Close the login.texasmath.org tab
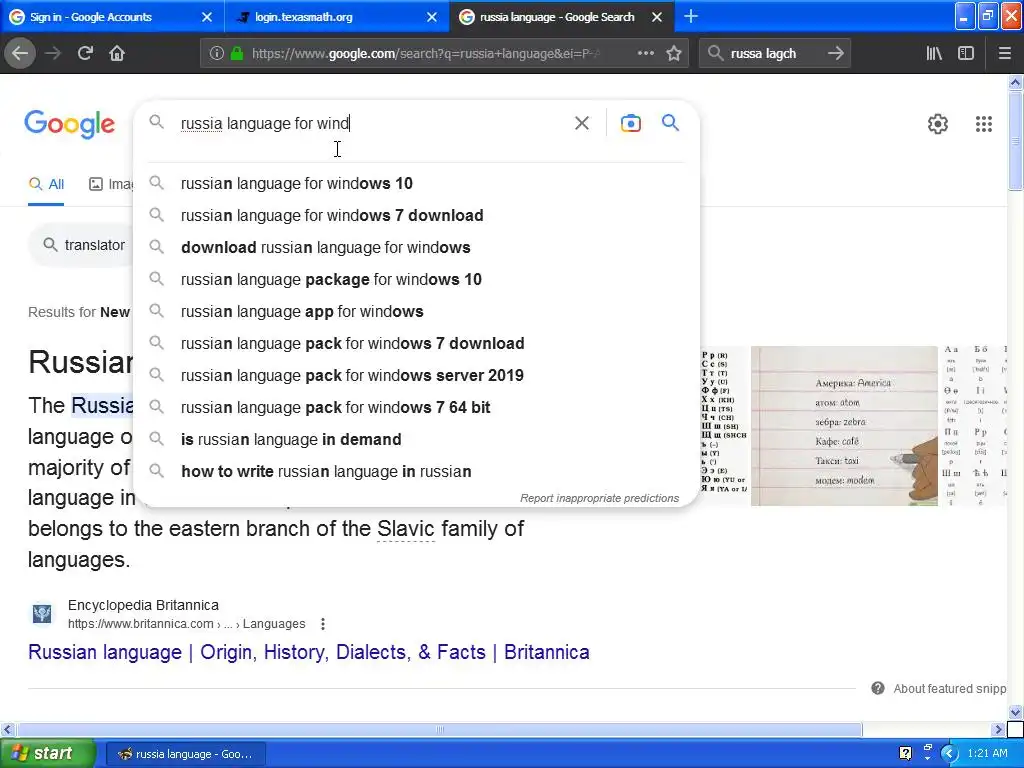 click(432, 17)
